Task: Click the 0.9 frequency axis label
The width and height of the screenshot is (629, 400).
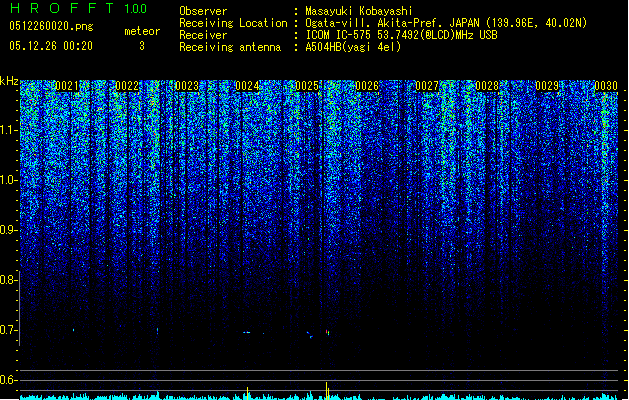Action: (9, 230)
